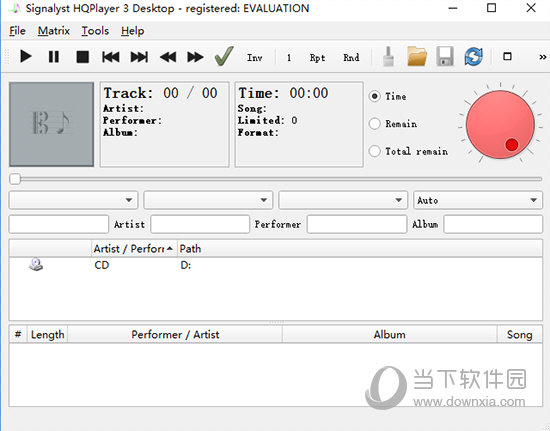This screenshot has height=431, width=550.
Task: Open the File menu
Action: click(x=17, y=31)
